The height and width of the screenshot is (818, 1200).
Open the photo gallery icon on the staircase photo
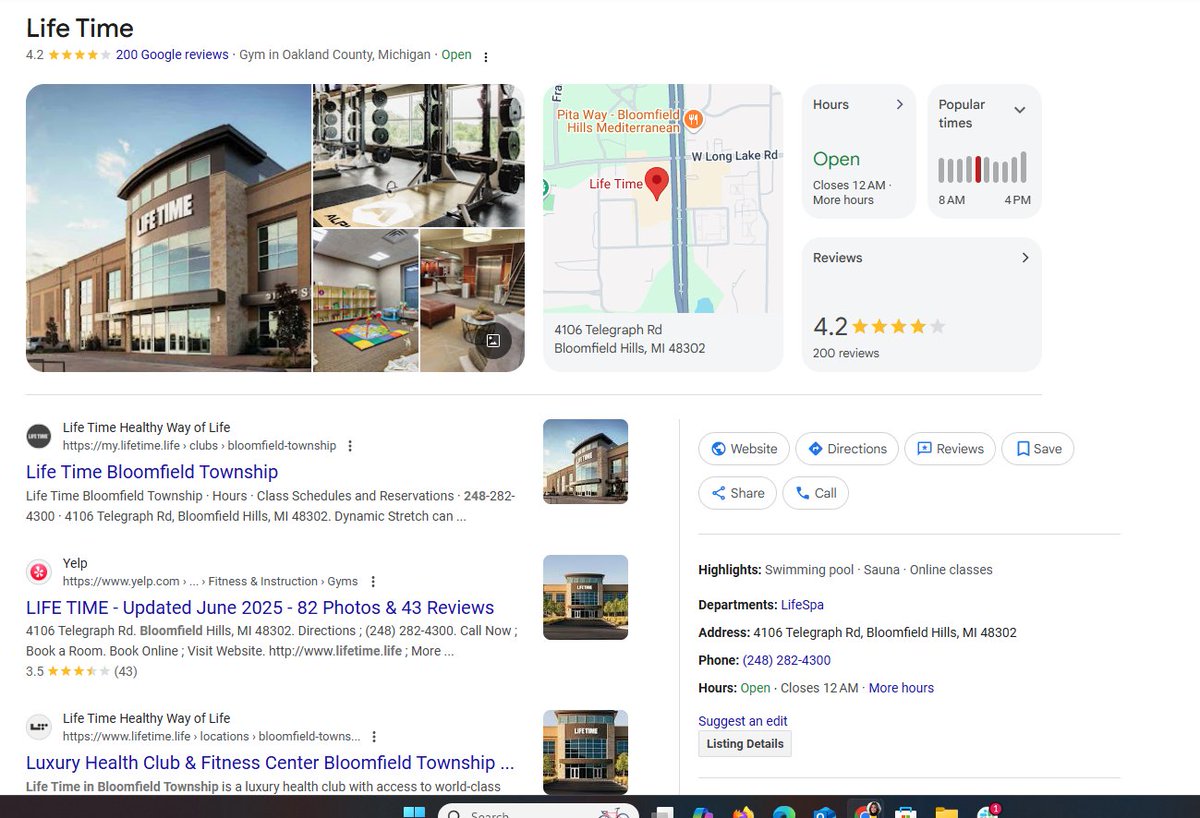tap(492, 340)
